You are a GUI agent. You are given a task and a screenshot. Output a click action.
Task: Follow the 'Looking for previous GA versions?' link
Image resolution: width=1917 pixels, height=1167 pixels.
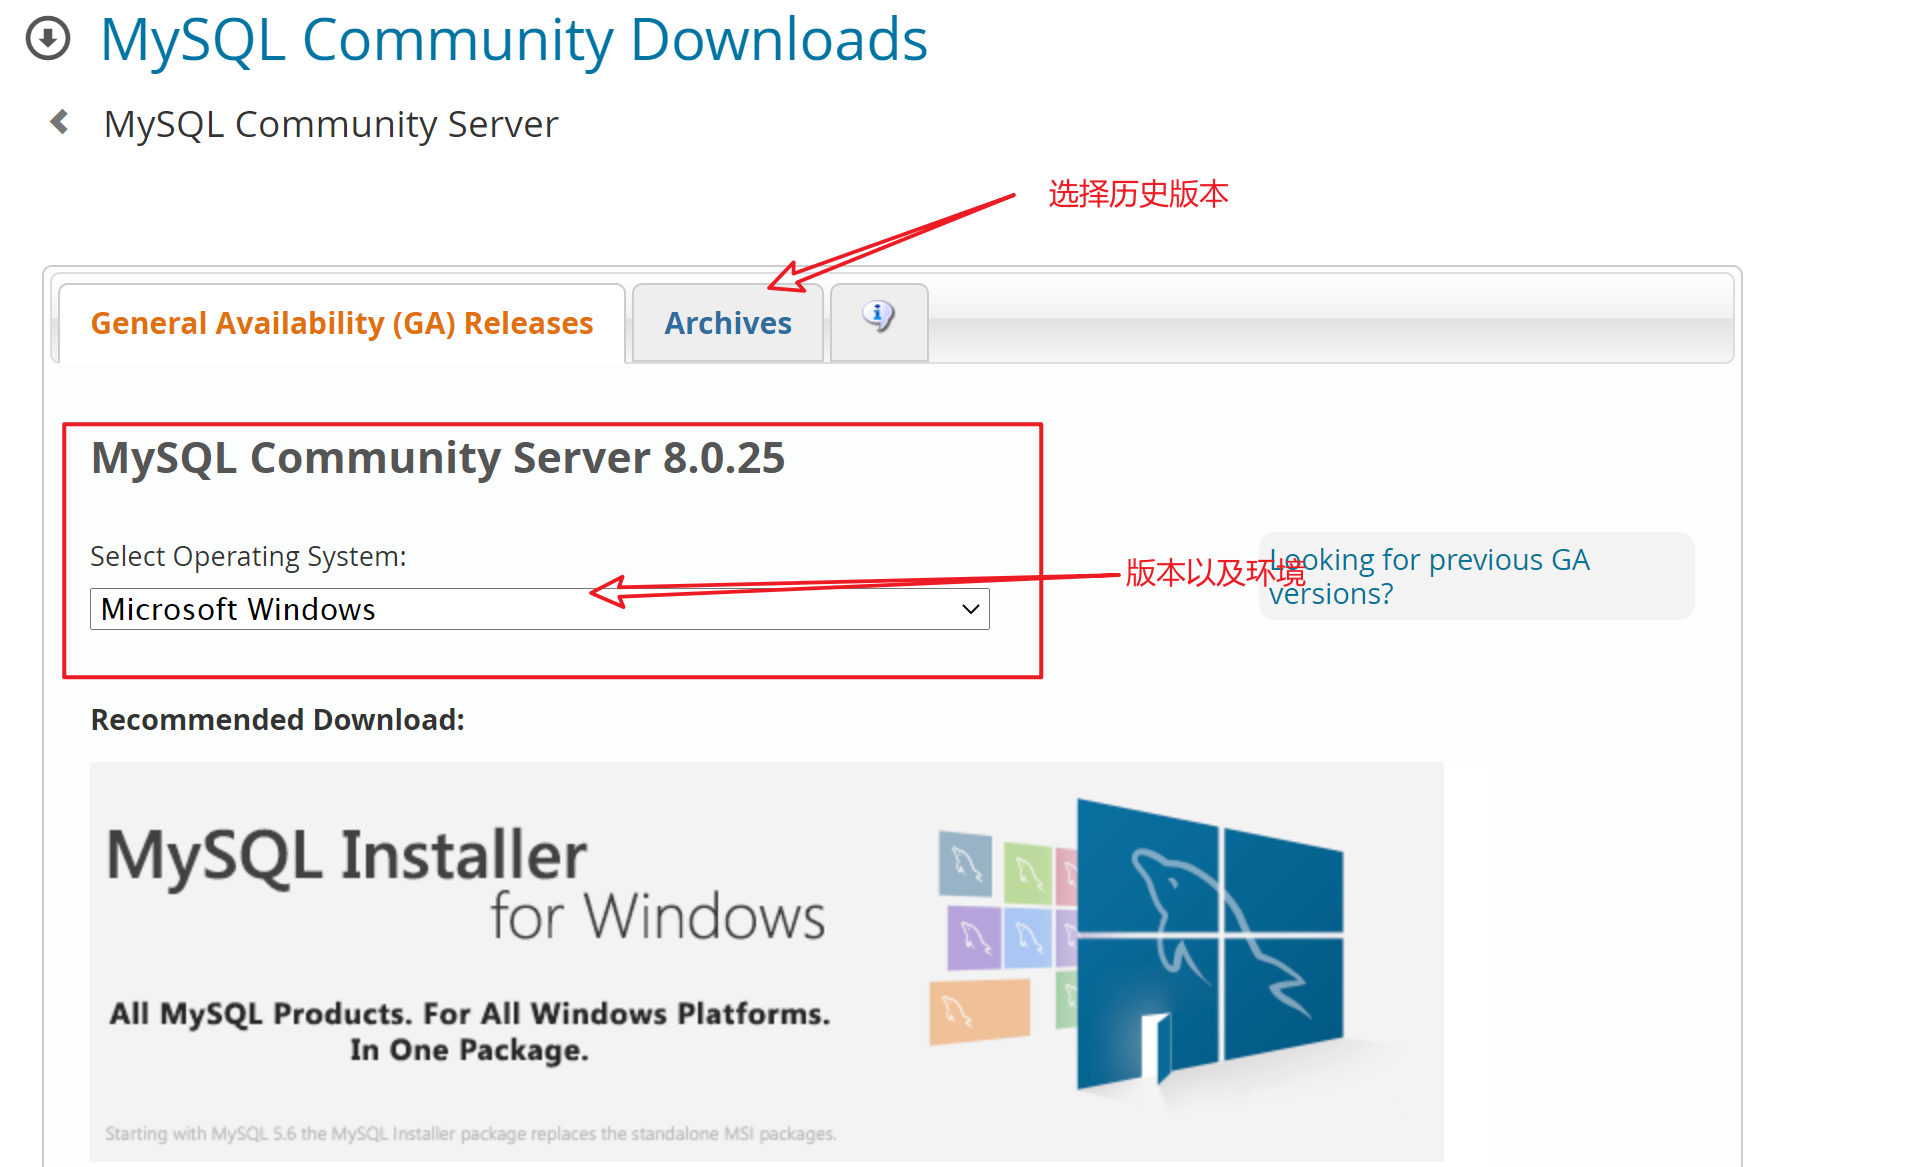(1429, 576)
